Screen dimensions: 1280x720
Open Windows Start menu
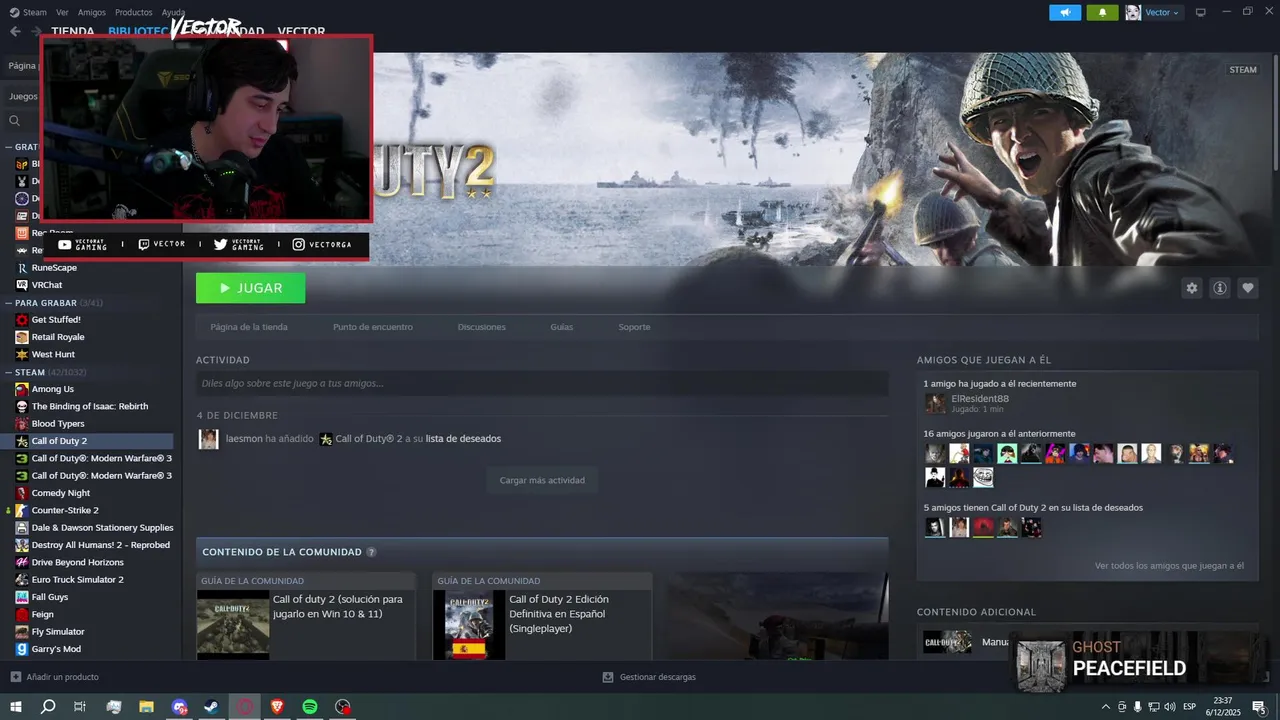click(x=16, y=707)
